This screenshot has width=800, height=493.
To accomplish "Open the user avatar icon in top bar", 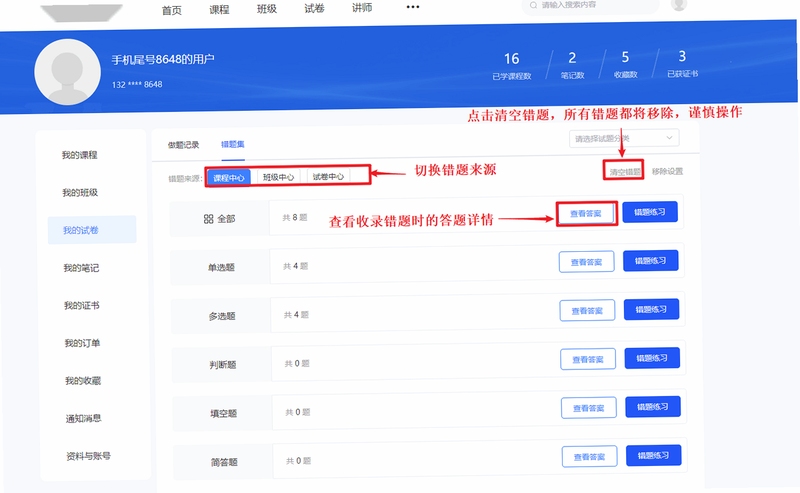I will tap(679, 5).
